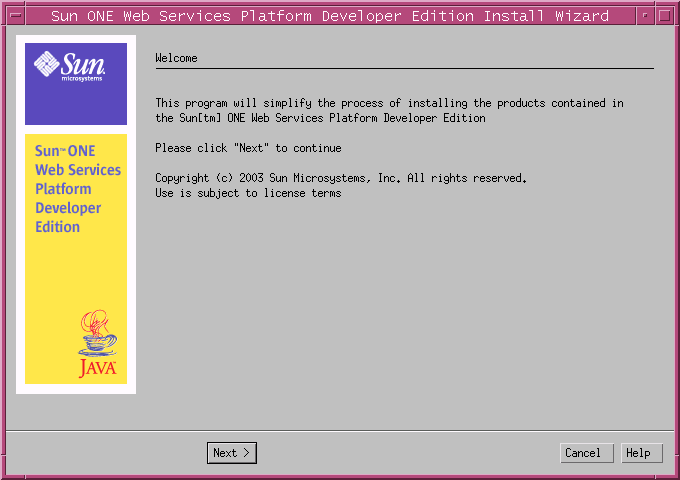Minimize the Install Wizard window
This screenshot has width=680, height=480.
(645, 16)
